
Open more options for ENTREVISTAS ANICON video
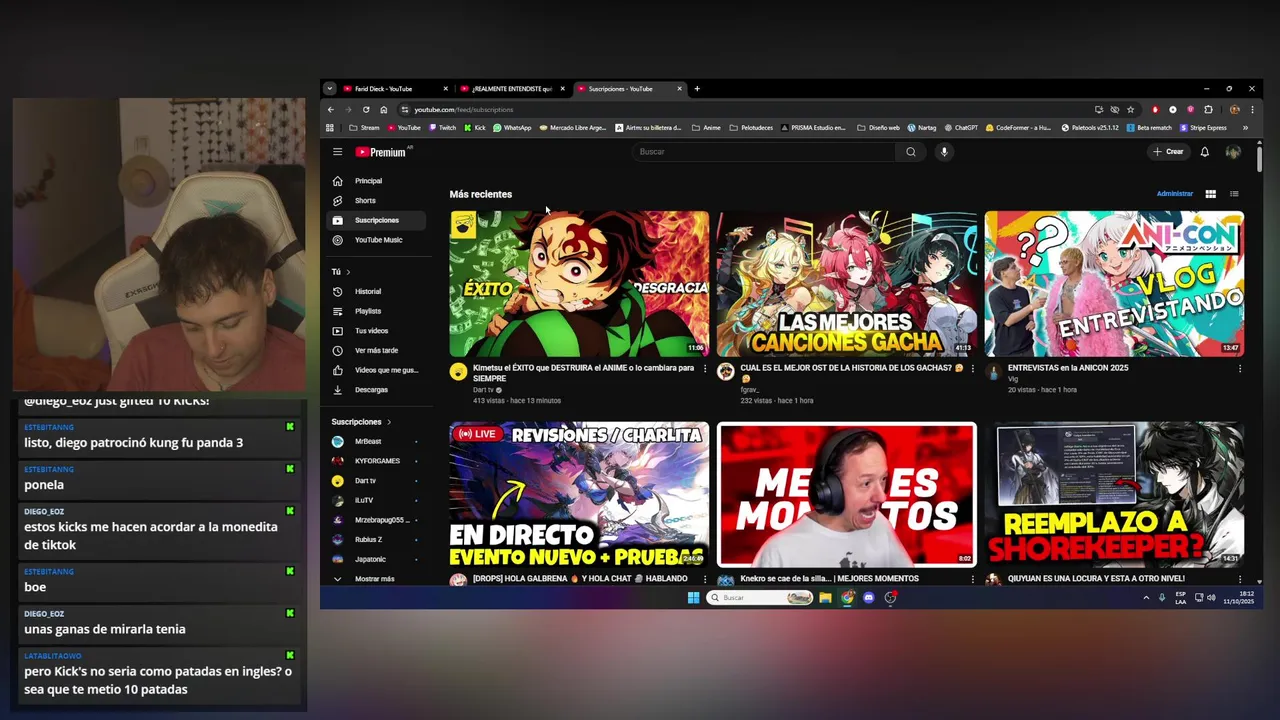point(1240,369)
